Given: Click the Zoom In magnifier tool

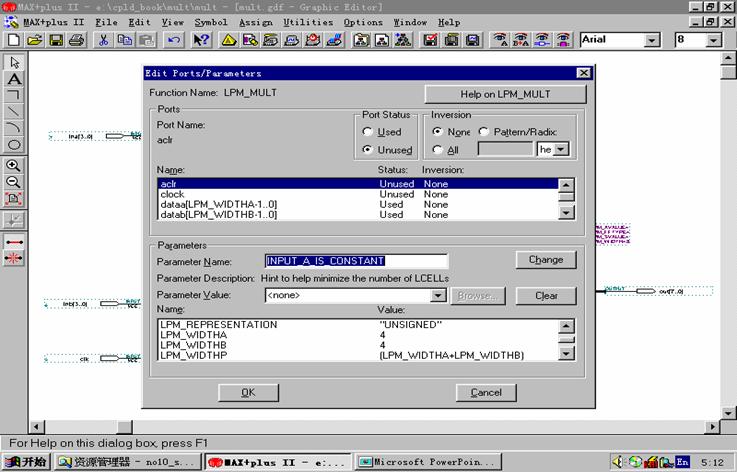Looking at the screenshot, I should 14,166.
